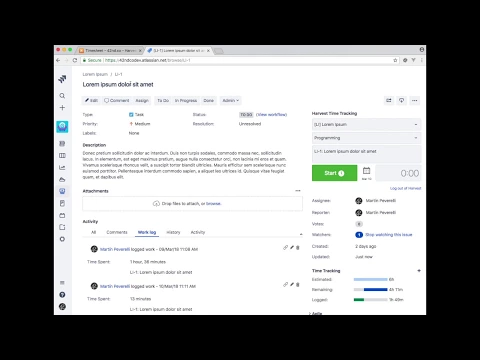Show the All activity tab
The width and height of the screenshot is (480, 360).
coord(93,232)
